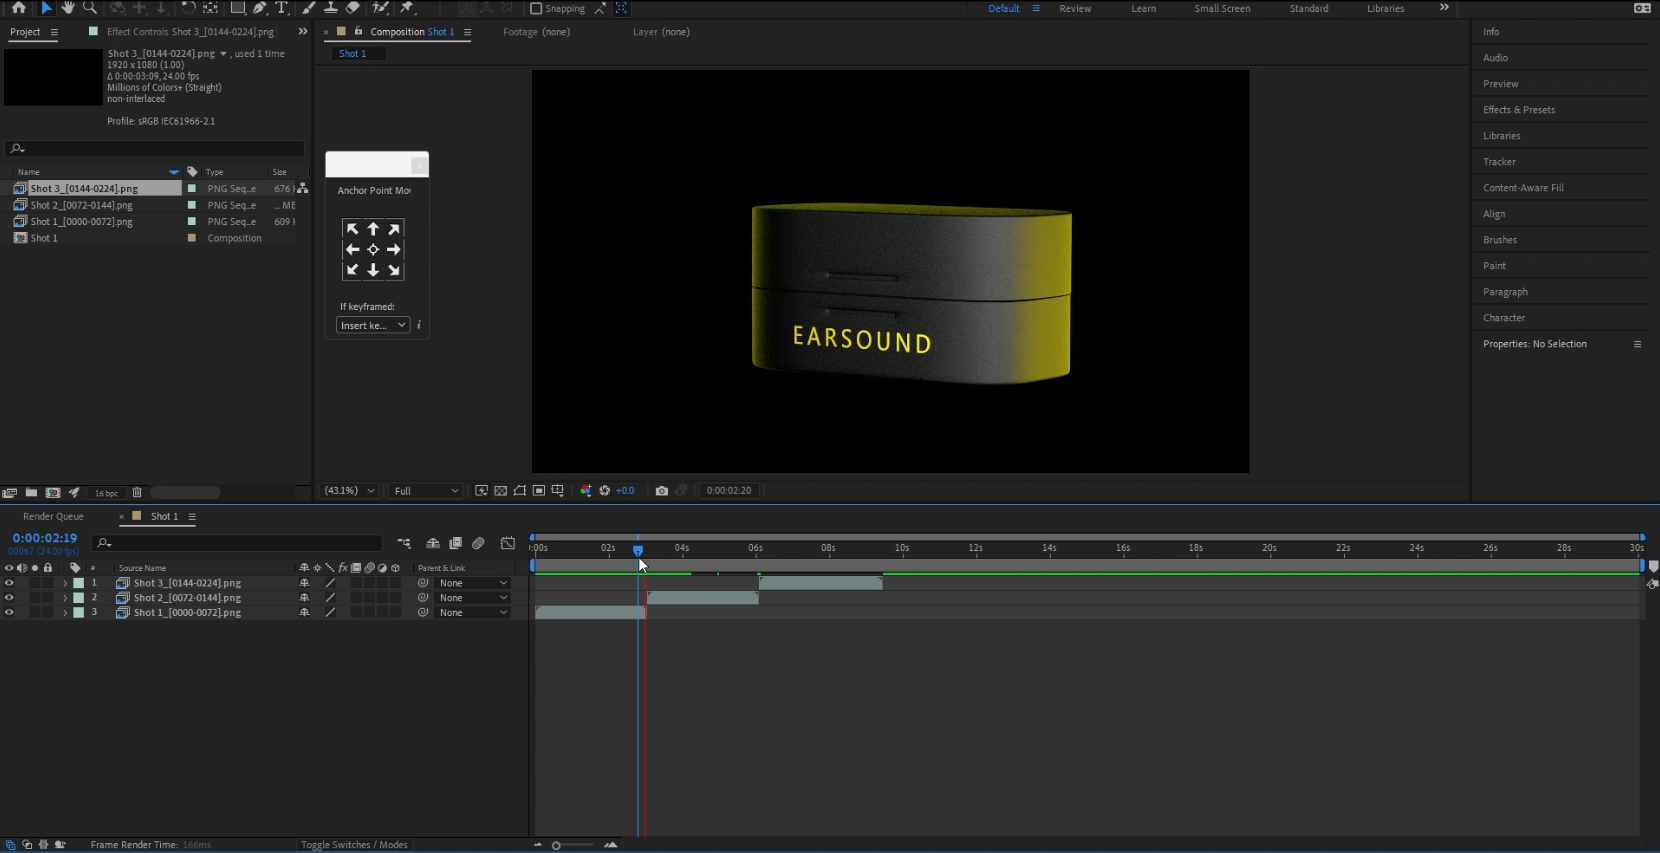Open the Full resolution dropdown
1660x853 pixels.
426,490
